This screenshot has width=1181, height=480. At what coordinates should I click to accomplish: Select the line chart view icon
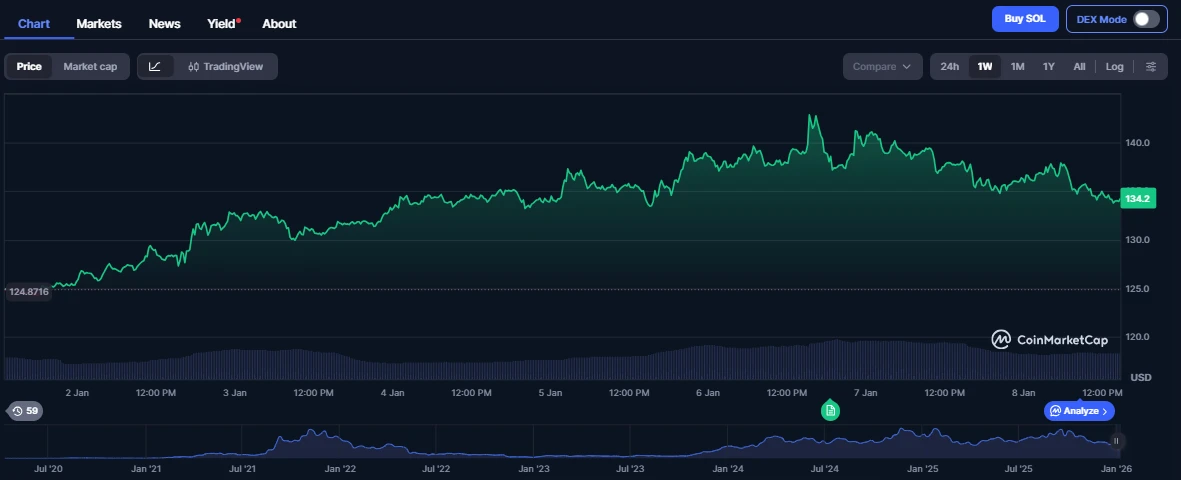(x=155, y=67)
